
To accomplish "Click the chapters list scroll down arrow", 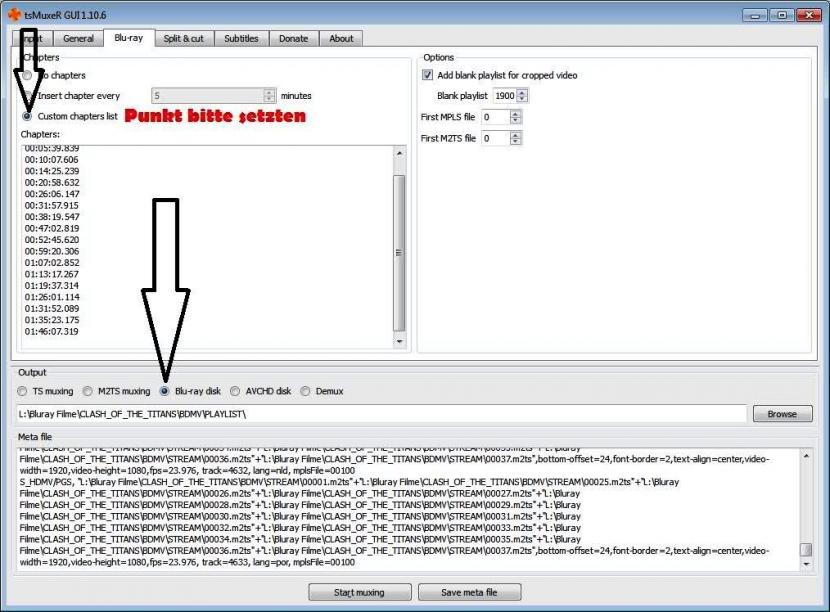I will point(399,341).
